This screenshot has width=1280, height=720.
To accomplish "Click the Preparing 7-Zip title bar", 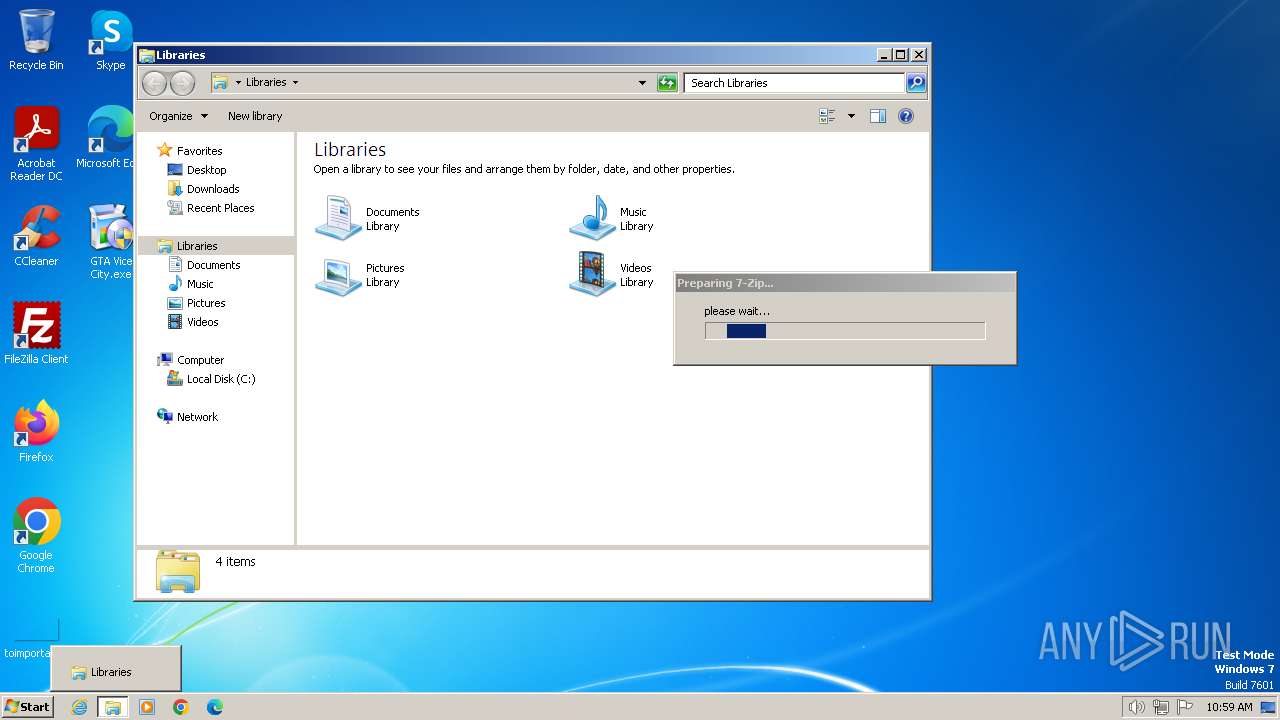I will [x=845, y=283].
